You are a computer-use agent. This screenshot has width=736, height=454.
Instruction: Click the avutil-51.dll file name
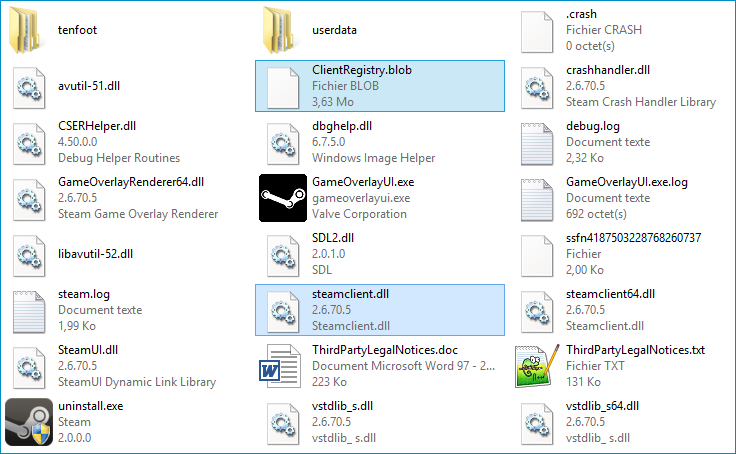[x=89, y=86]
